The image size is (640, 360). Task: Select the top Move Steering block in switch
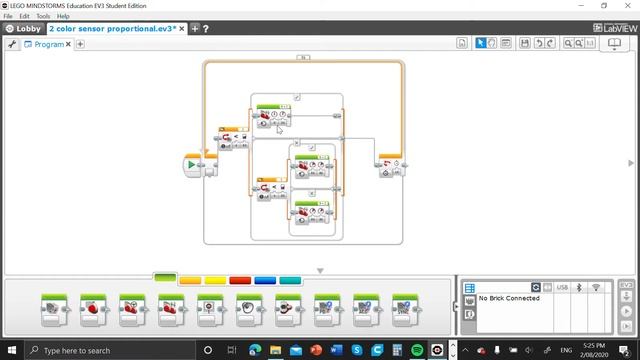coord(273,116)
